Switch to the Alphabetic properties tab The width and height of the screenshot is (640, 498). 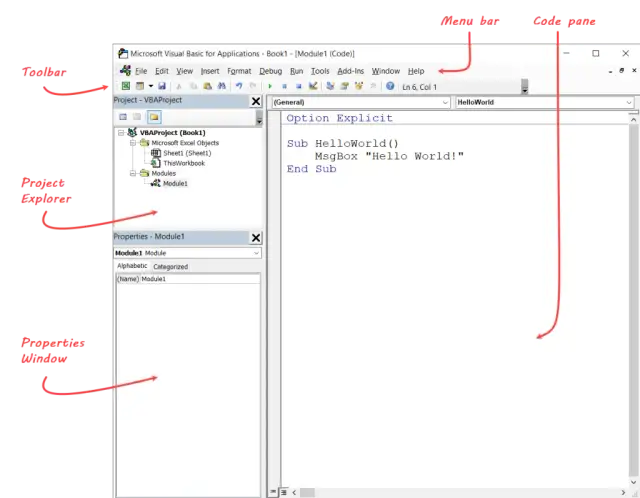[132, 266]
